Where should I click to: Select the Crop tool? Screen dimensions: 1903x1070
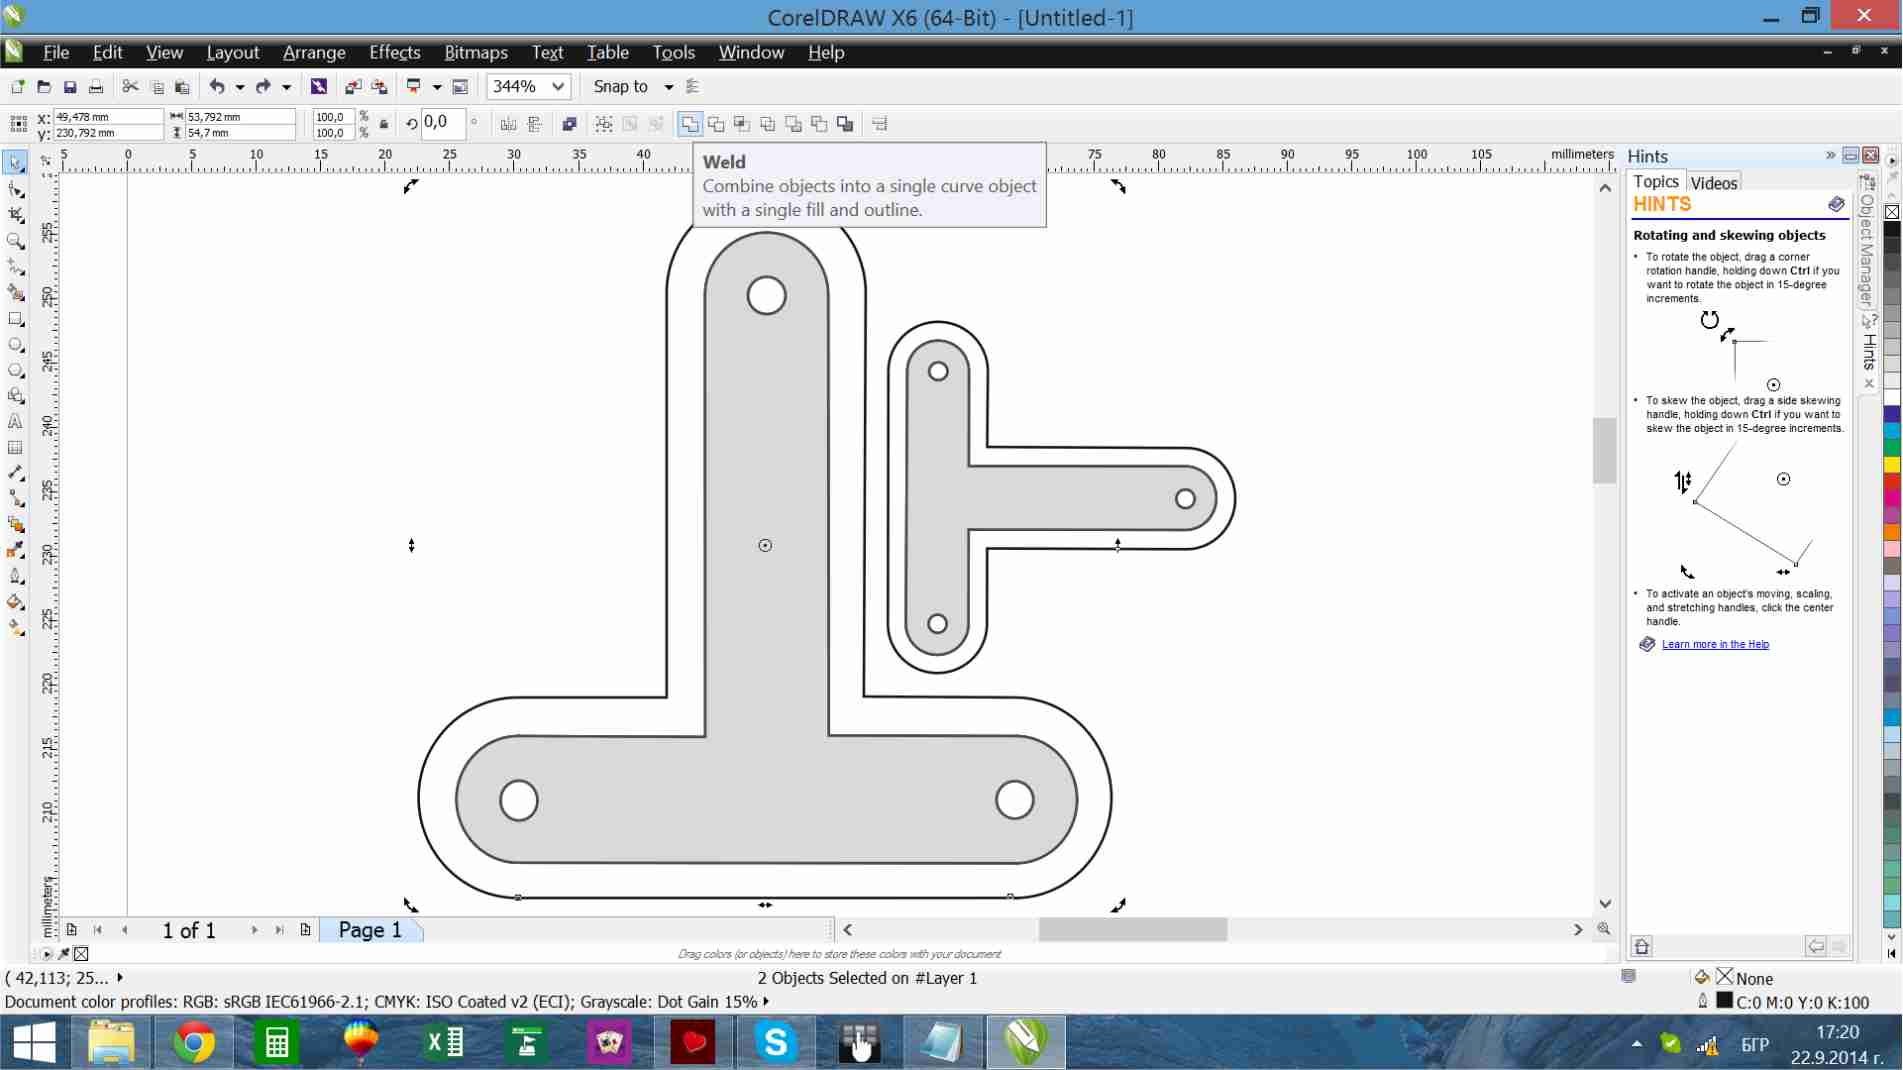[x=16, y=215]
